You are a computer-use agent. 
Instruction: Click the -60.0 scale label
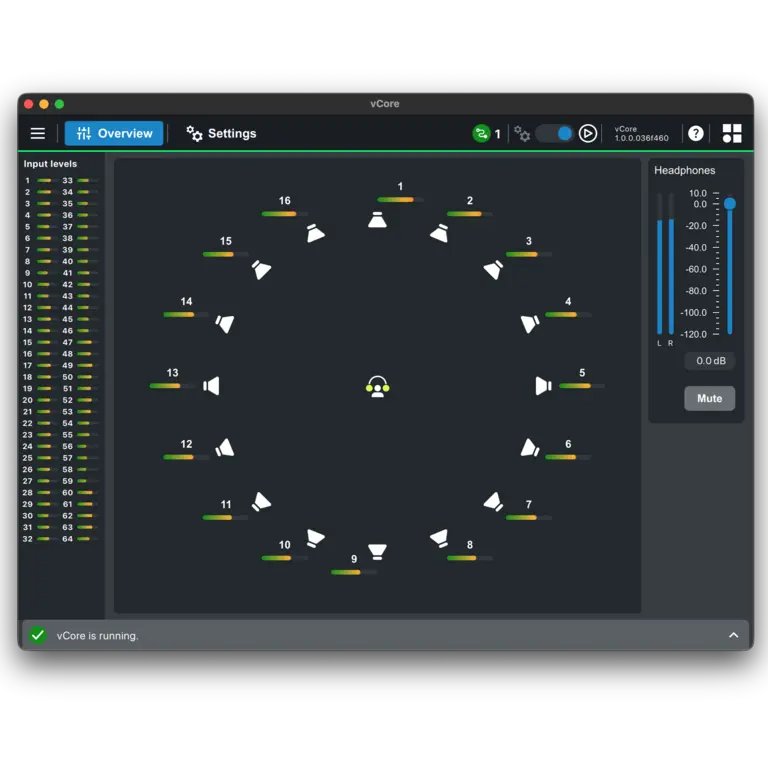(x=696, y=269)
